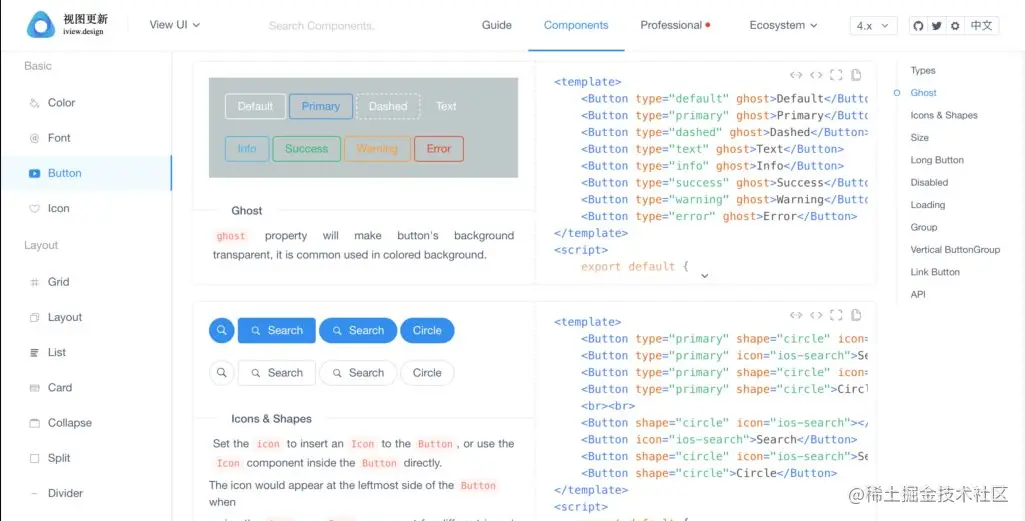Jump to Icons & Shapes anchor link
This screenshot has height=521, width=1025.
point(944,115)
